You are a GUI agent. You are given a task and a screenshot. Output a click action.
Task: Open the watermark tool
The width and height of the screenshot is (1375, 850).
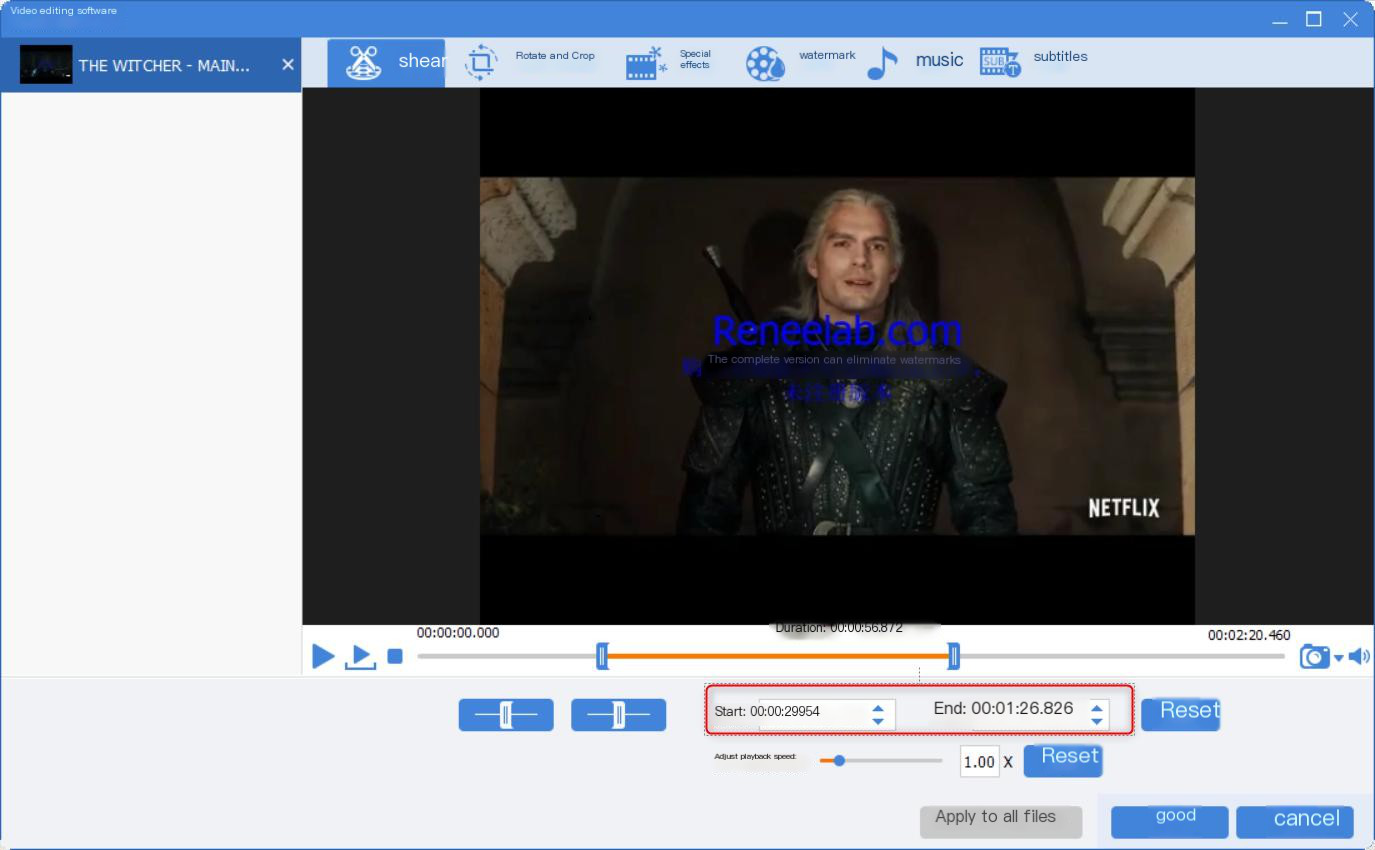(800, 63)
